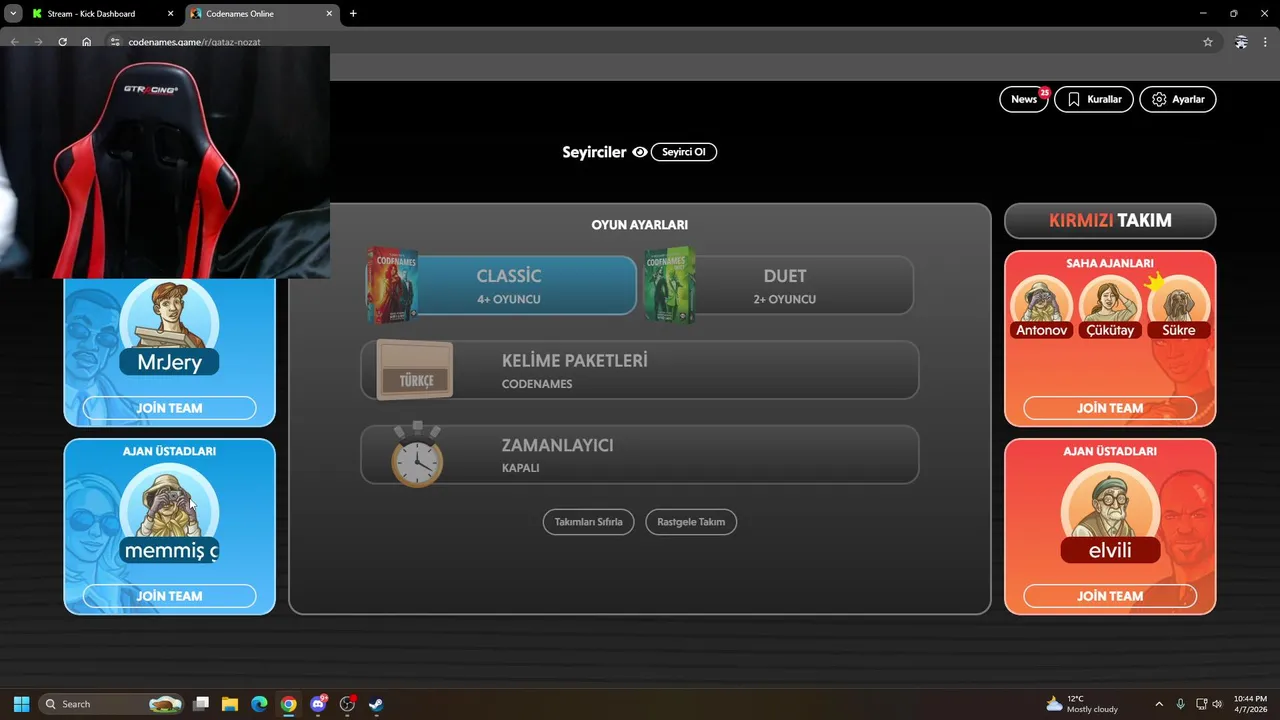
Task: Click the taskbar Search box
Action: point(112,704)
